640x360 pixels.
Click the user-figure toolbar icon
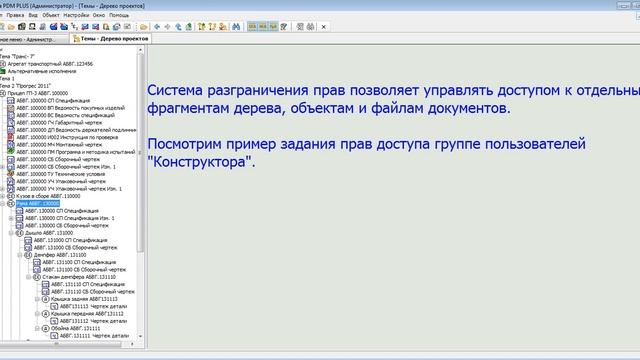pos(223,27)
